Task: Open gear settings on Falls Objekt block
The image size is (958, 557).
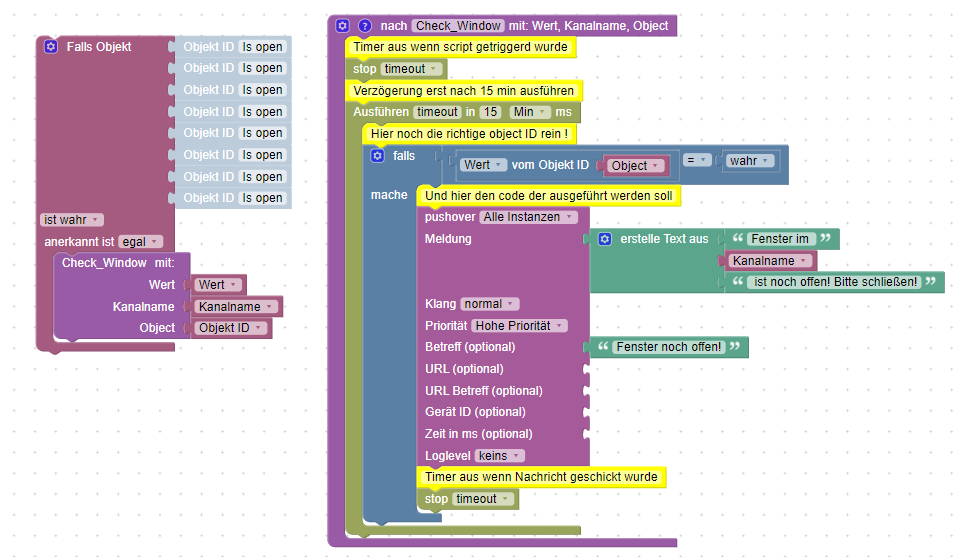Action: (51, 46)
